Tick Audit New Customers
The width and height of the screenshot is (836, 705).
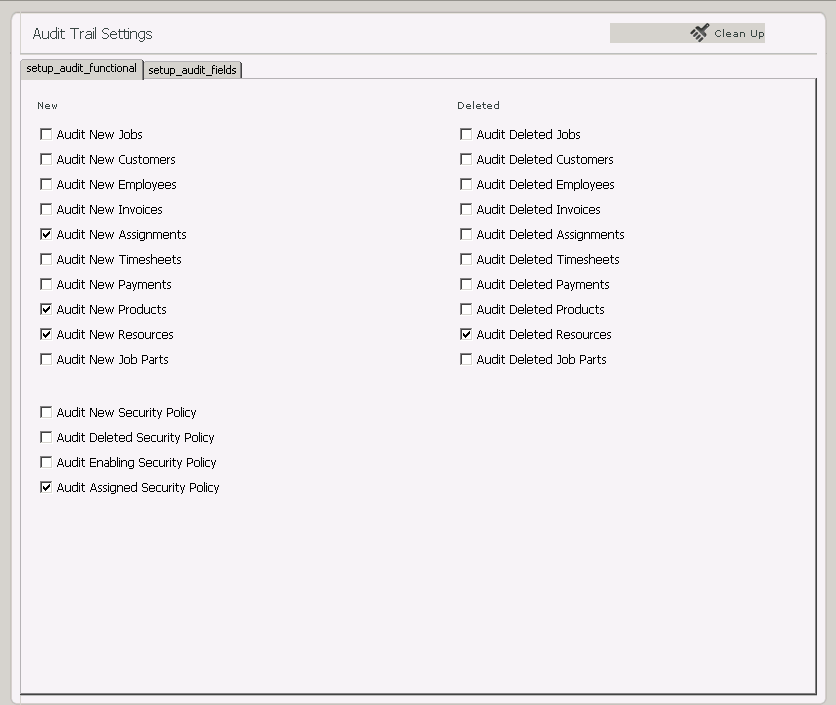click(x=46, y=159)
